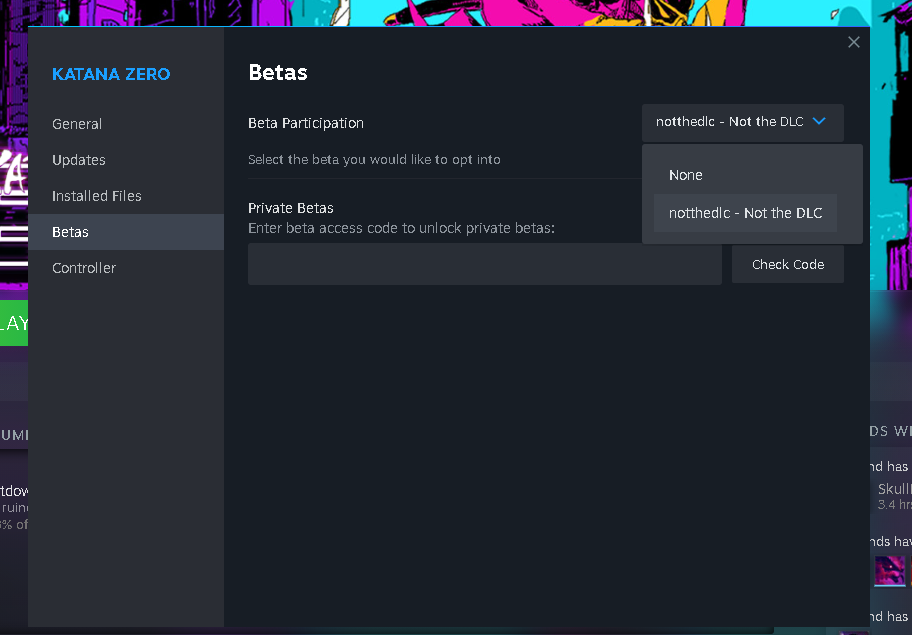Select 'notthedlc - Not the DLC' list option
Image resolution: width=912 pixels, height=635 pixels.
click(x=745, y=213)
